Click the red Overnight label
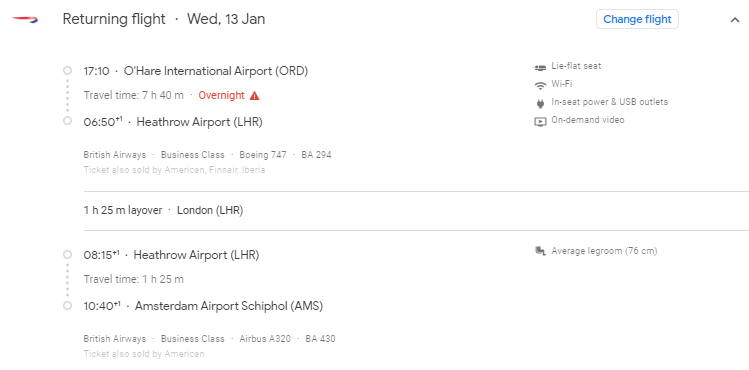This screenshot has width=749, height=370. tap(222, 95)
